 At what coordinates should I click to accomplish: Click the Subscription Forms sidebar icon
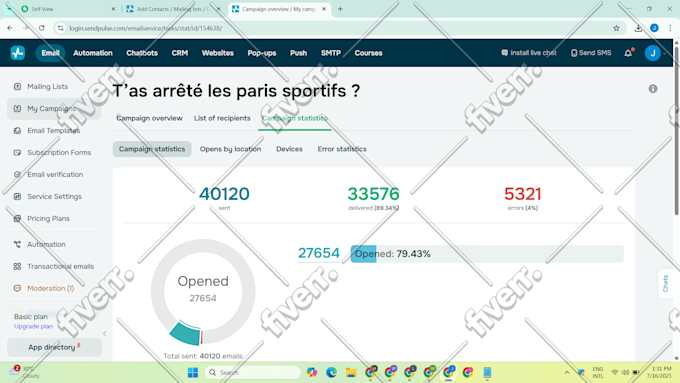(17, 153)
